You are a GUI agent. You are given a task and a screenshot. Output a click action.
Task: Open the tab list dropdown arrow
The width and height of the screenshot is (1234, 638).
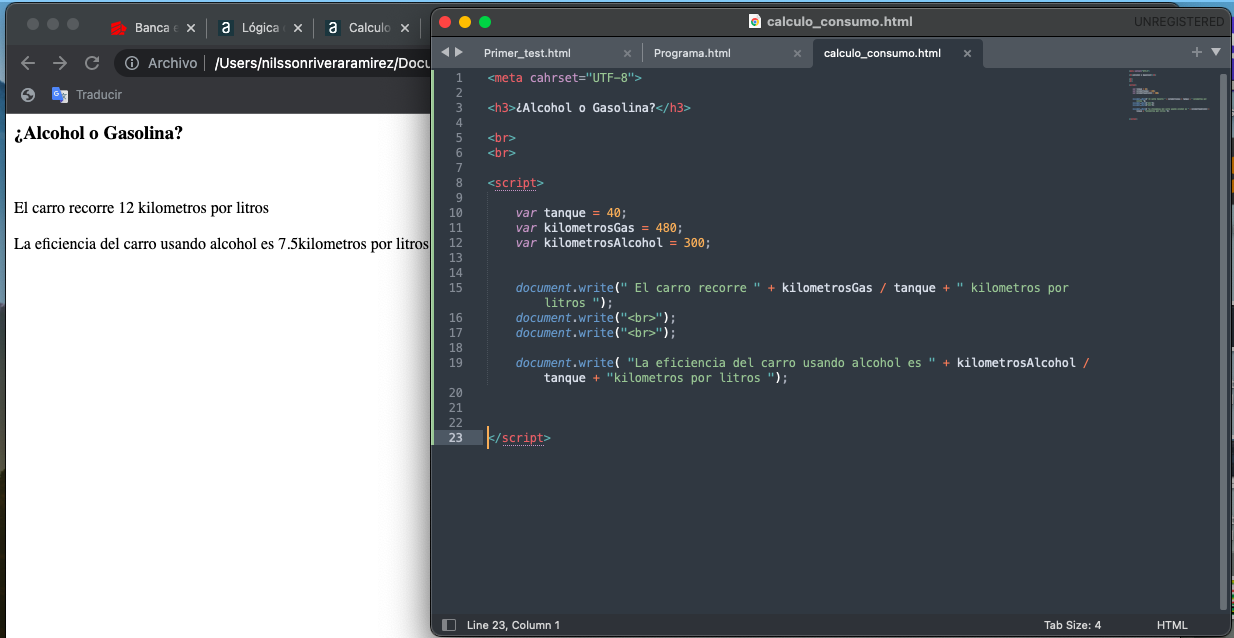tap(1216, 52)
